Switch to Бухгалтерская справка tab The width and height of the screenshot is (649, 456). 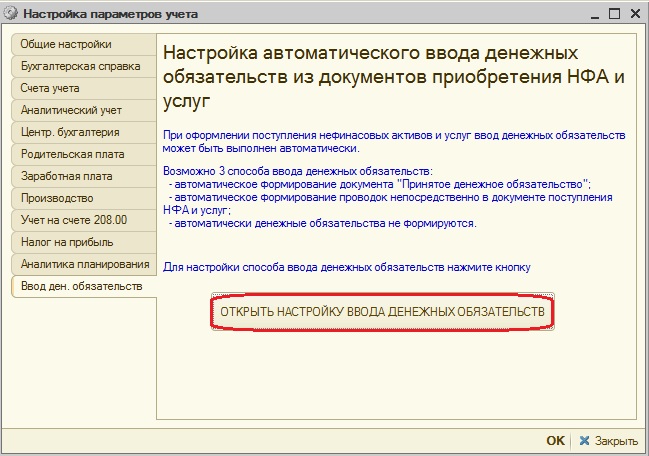coord(84,66)
